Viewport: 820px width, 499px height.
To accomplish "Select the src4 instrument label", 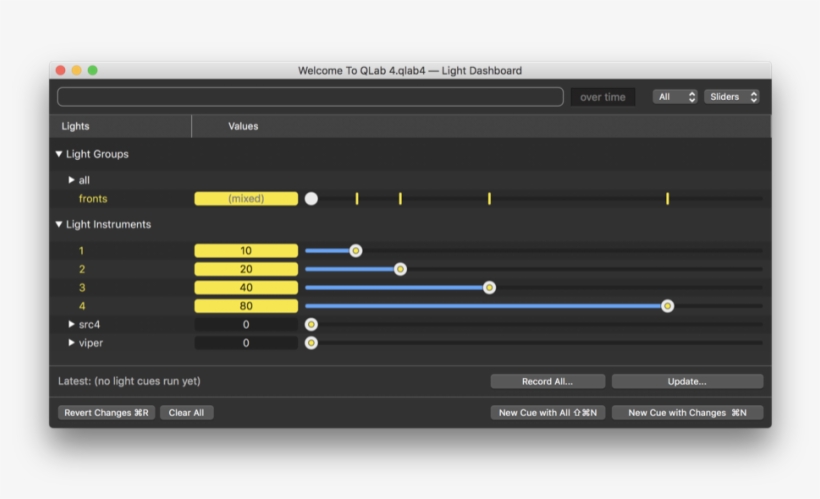I will 89,324.
